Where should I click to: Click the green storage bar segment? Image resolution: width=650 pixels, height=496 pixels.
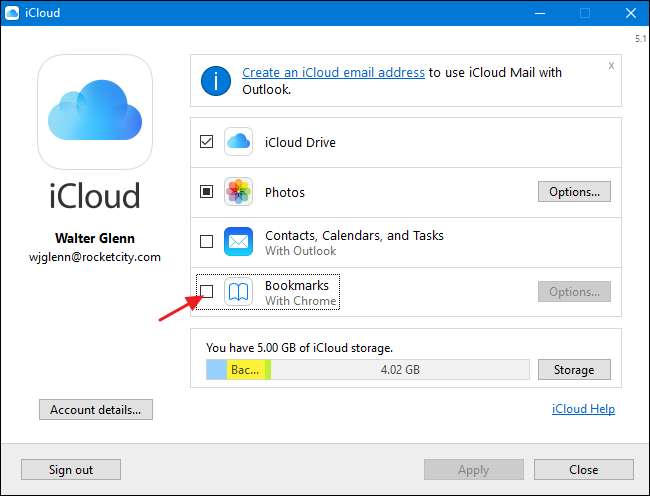[x=268, y=369]
